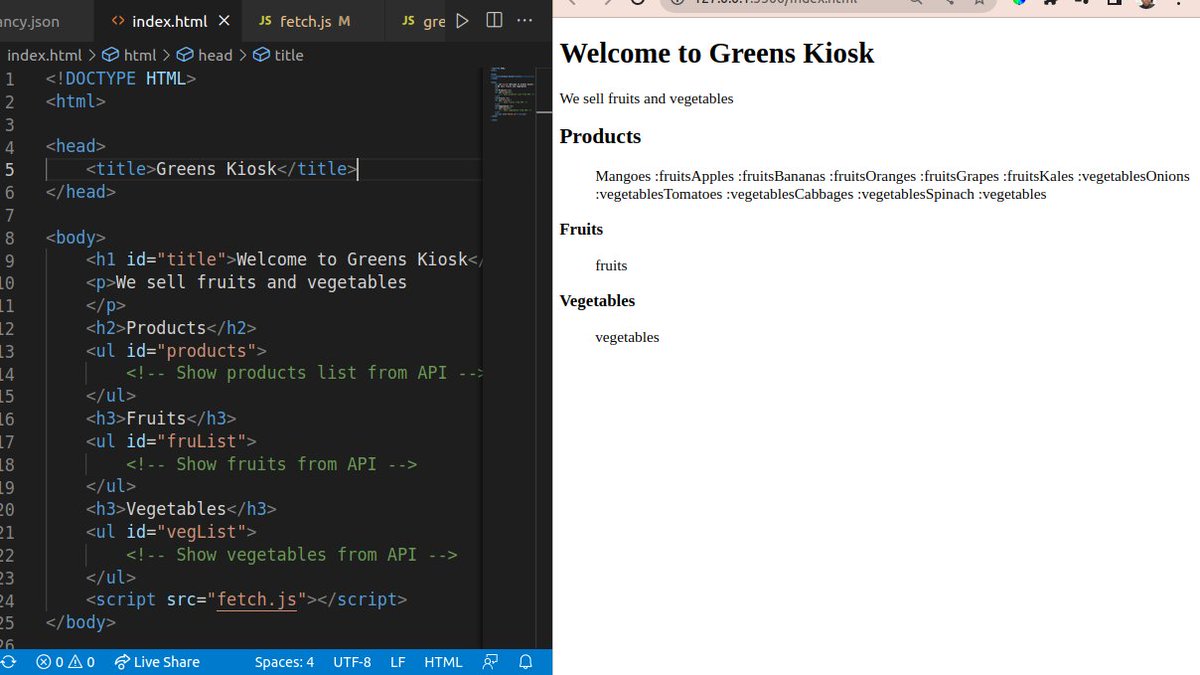
Task: Click the browser back arrow
Action: point(573,3)
